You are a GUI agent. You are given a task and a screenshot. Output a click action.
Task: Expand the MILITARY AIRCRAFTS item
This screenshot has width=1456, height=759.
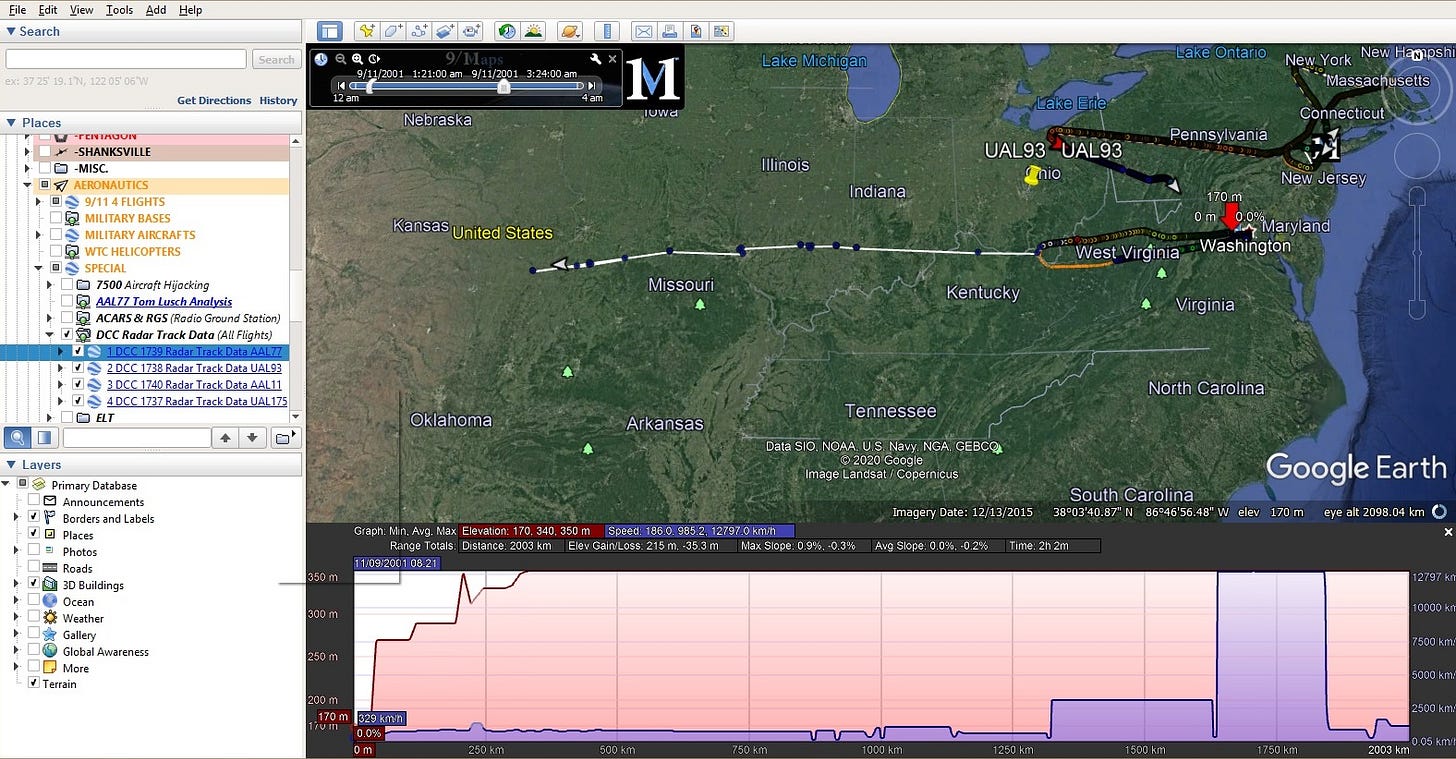point(40,235)
